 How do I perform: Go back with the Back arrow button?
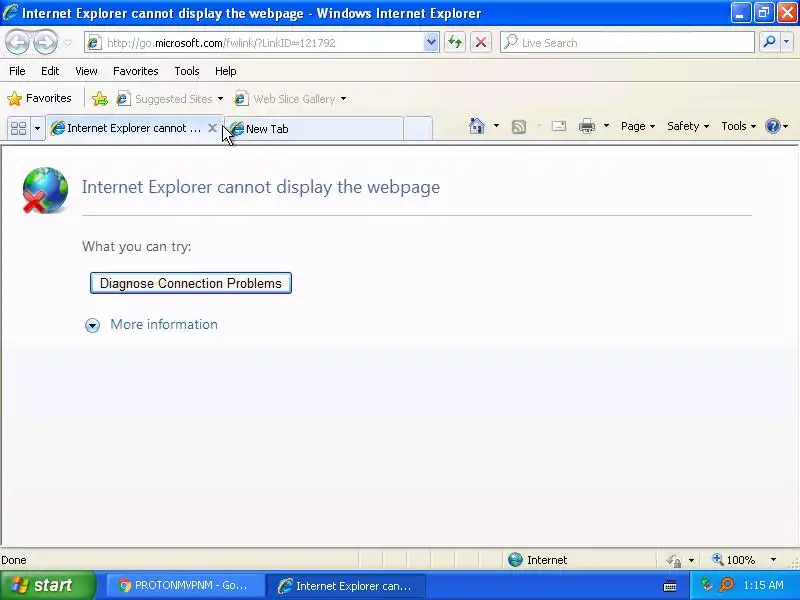[18, 42]
